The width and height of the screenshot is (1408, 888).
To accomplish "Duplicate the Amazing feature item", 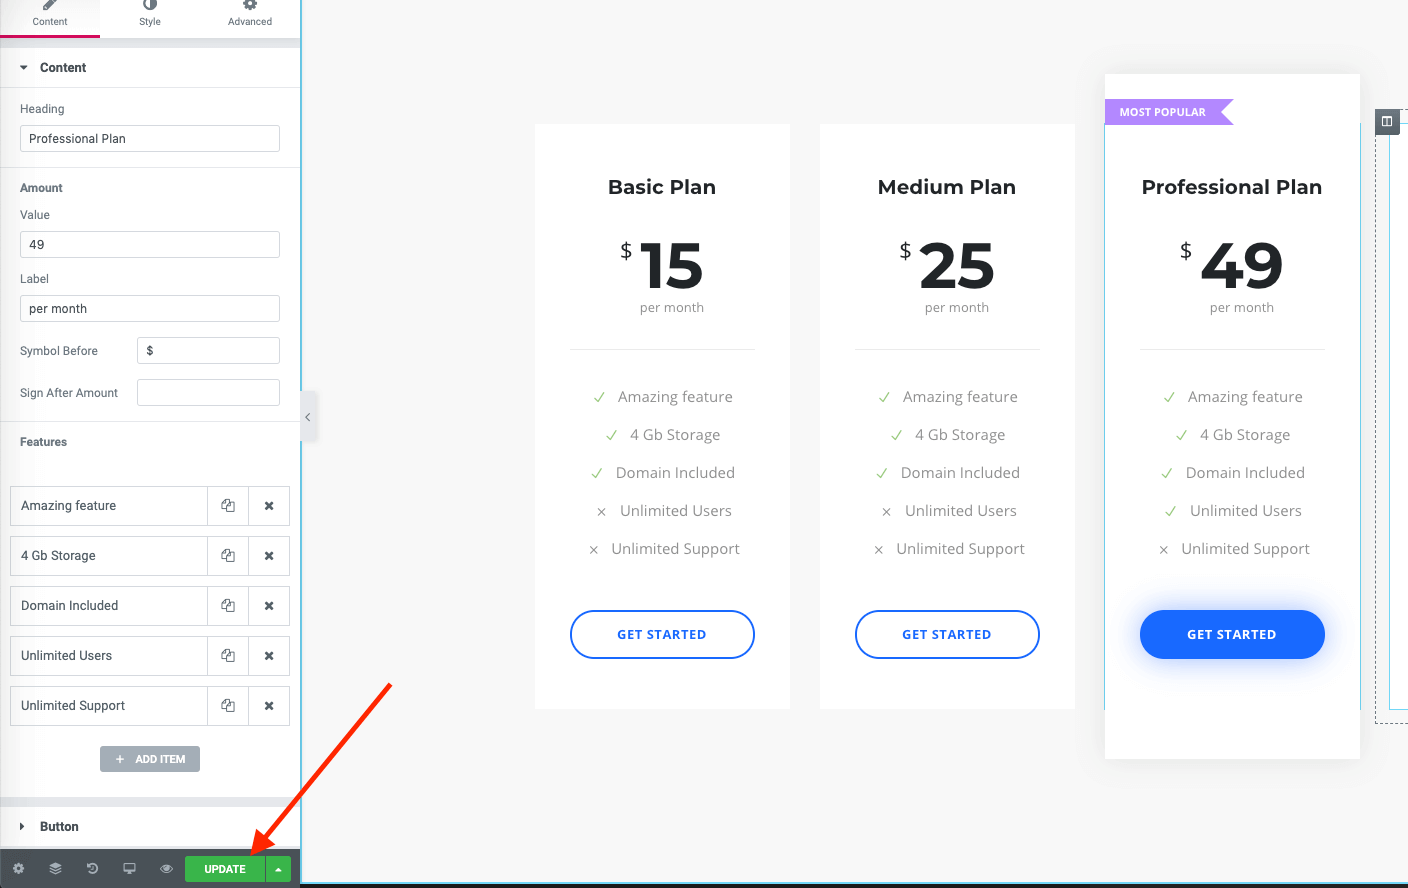I will tap(228, 506).
